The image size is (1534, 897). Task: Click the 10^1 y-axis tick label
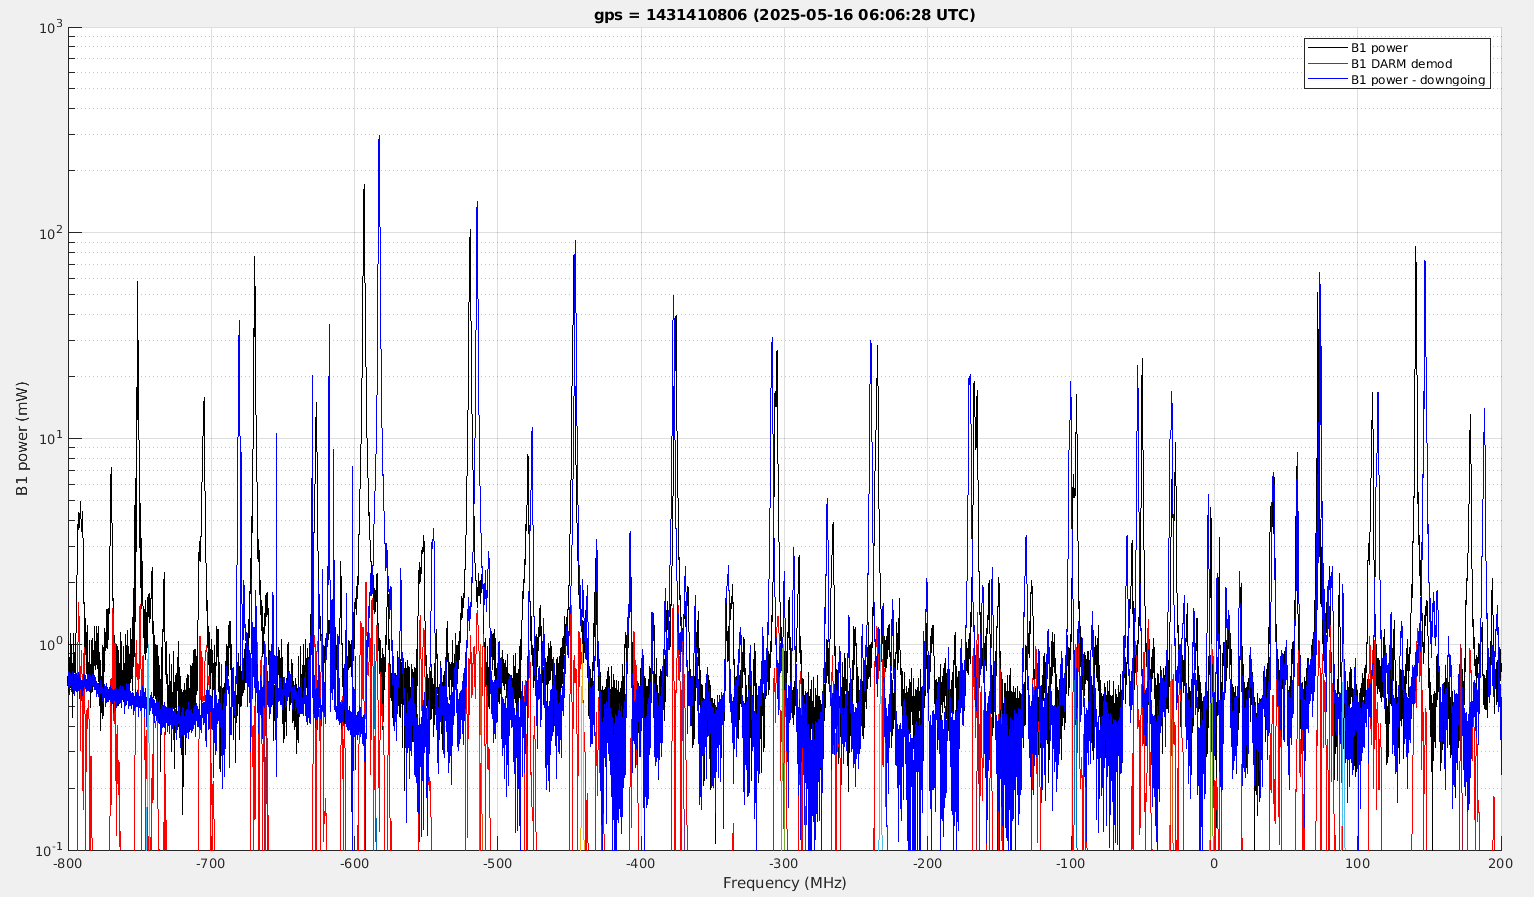coord(51,438)
